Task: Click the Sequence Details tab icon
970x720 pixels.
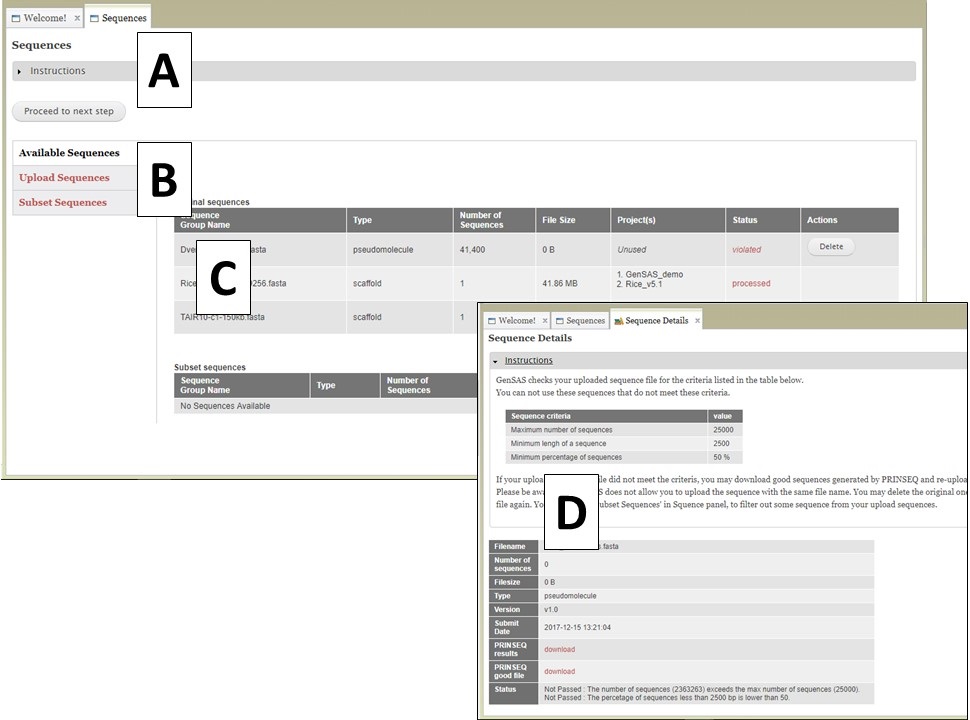Action: (x=619, y=320)
